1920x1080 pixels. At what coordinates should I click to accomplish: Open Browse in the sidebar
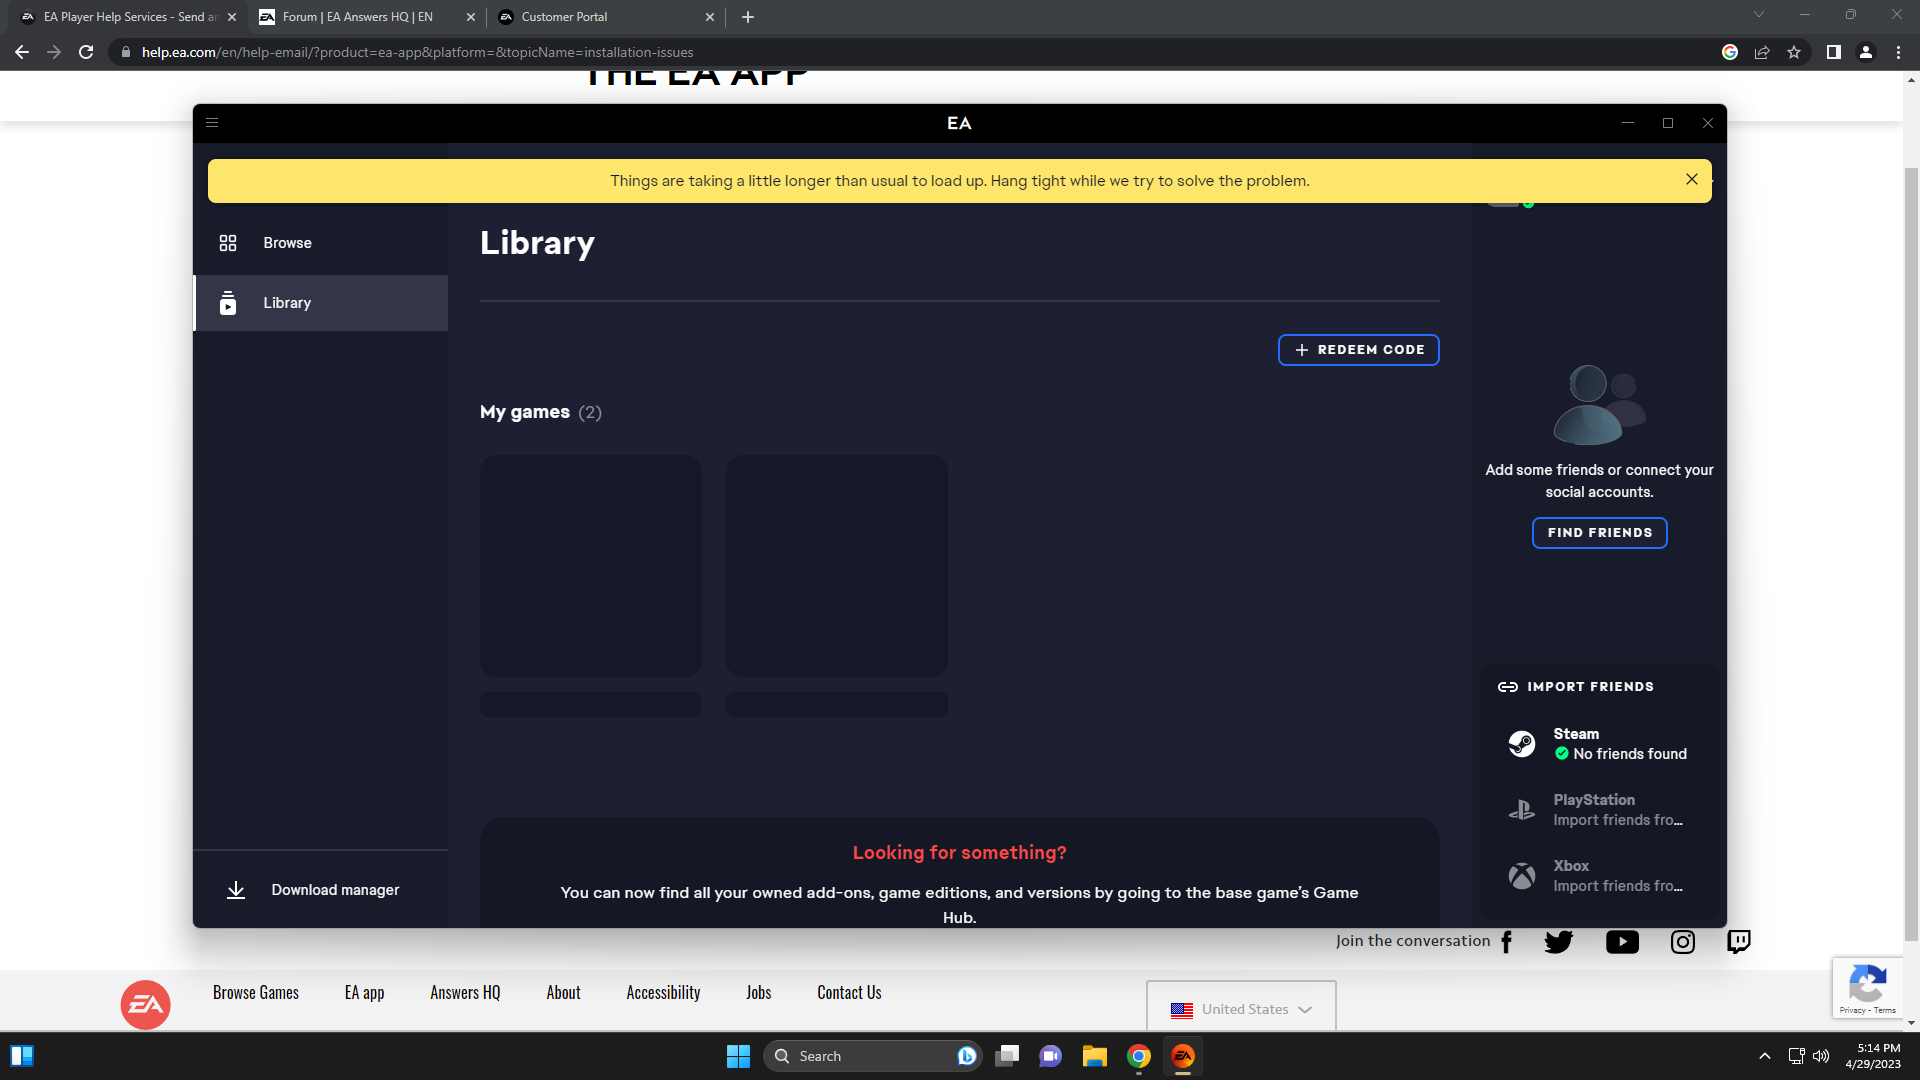(287, 243)
